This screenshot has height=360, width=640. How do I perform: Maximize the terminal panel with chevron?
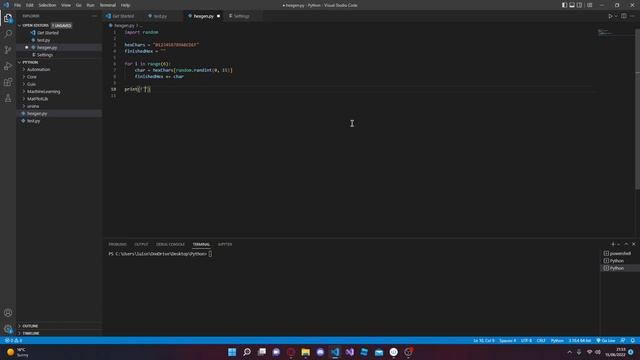coord(626,244)
